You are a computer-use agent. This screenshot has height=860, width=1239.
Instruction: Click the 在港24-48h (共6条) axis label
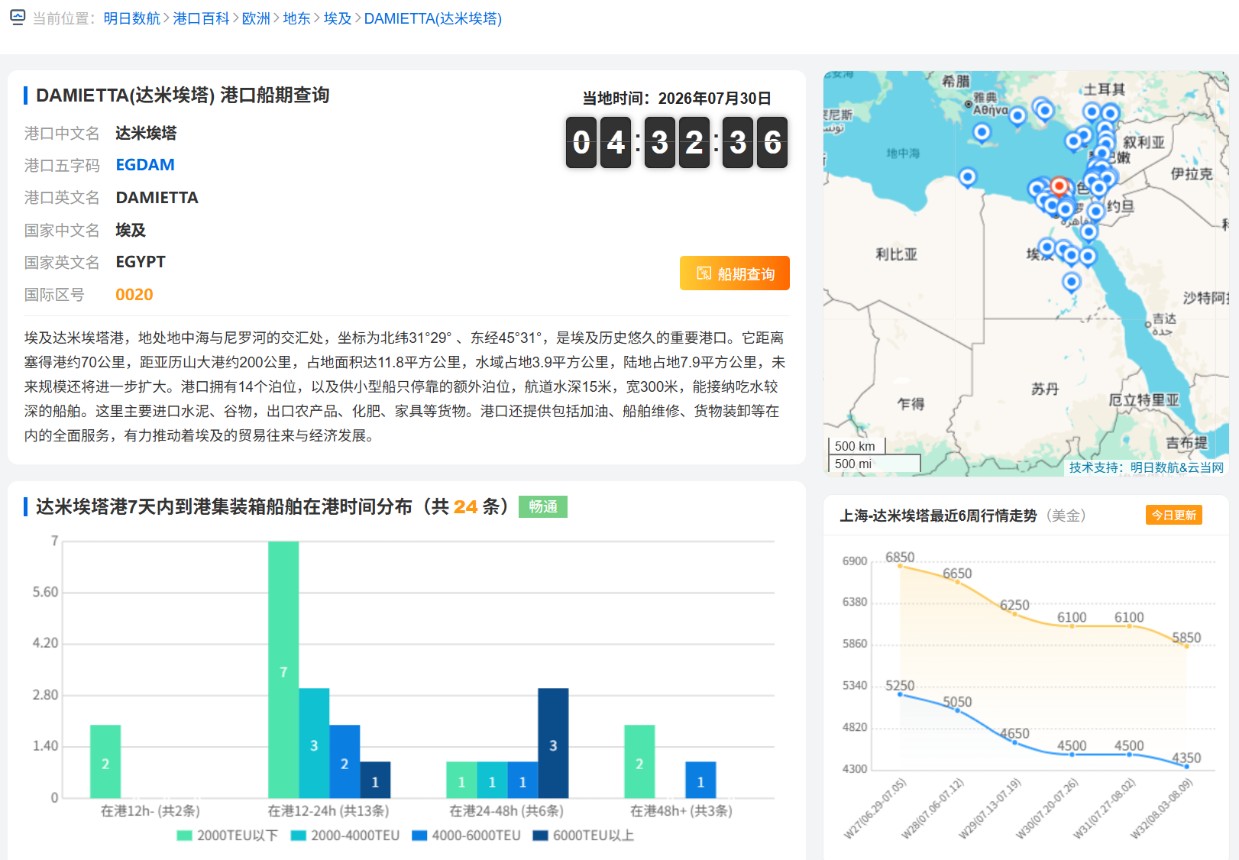coord(507,811)
